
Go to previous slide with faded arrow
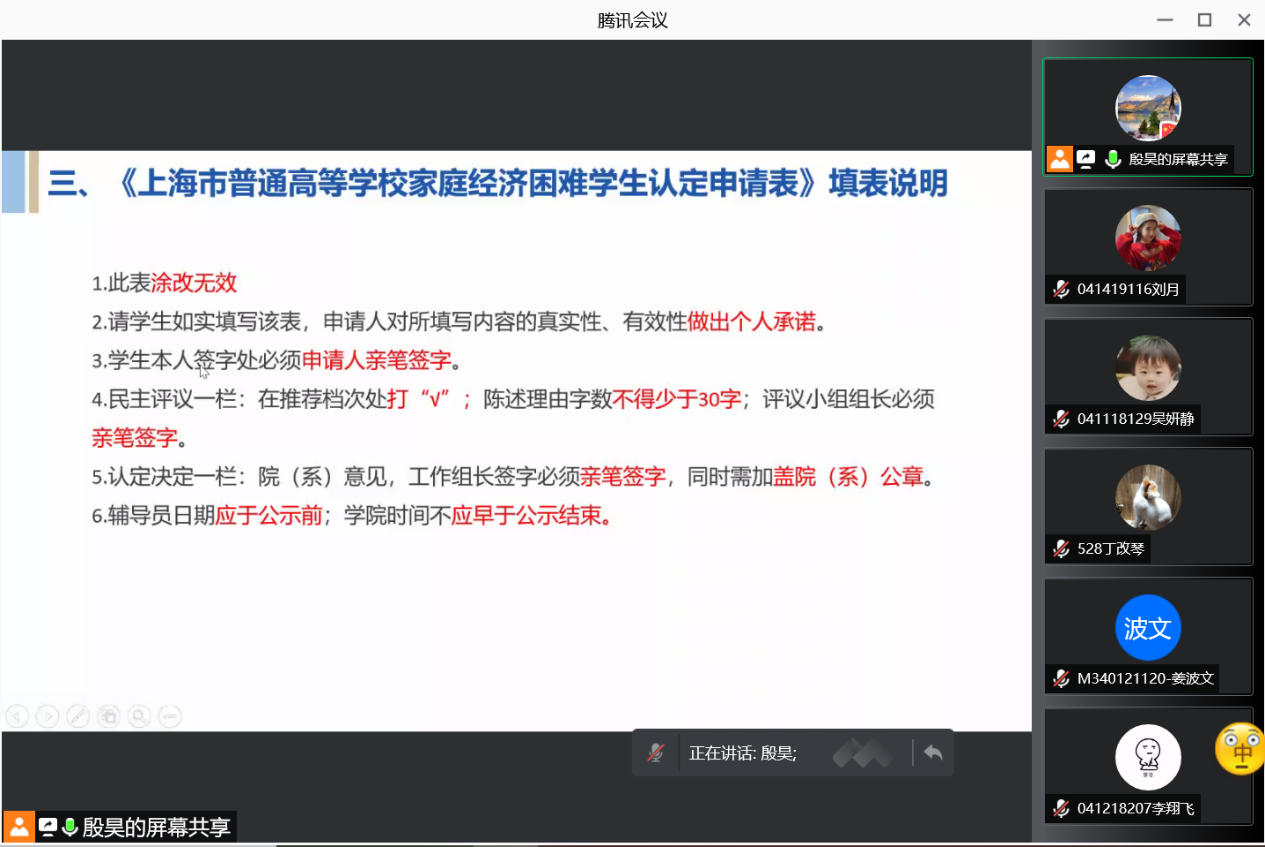click(x=16, y=716)
